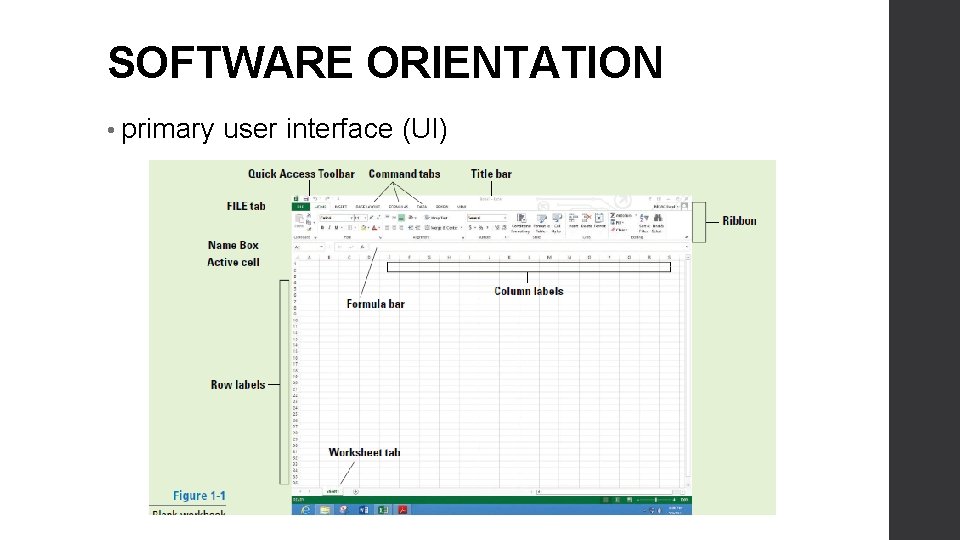Open File Explorer from the taskbar
The width and height of the screenshot is (960, 540).
325,510
